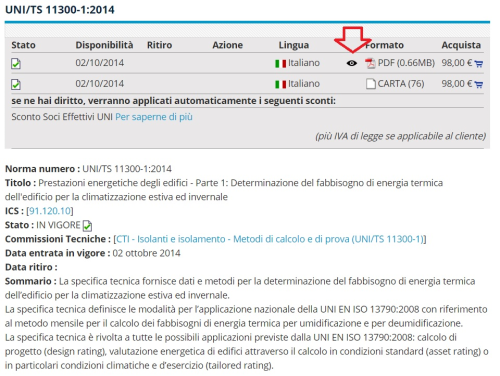
Task: Click the blank paper CARTA icon
Action: (370, 84)
